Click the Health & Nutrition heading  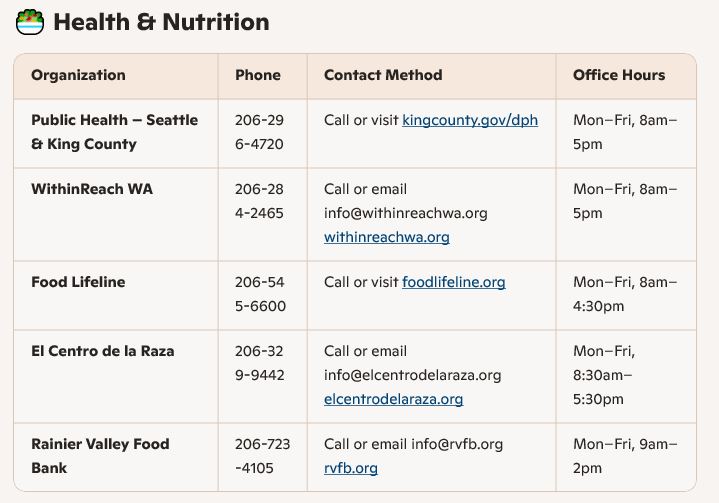(161, 22)
